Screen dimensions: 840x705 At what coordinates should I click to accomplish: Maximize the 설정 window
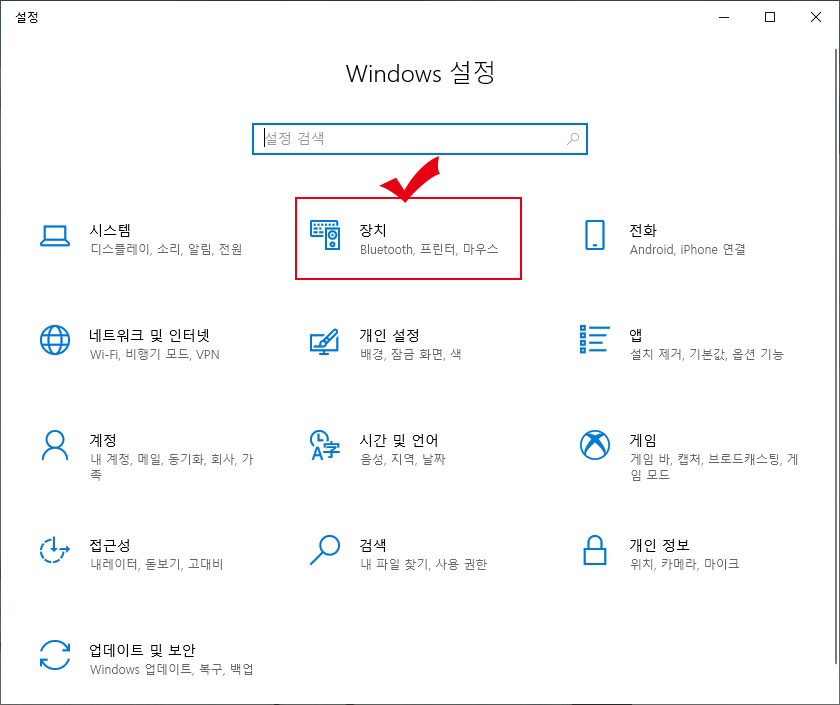[x=770, y=17]
